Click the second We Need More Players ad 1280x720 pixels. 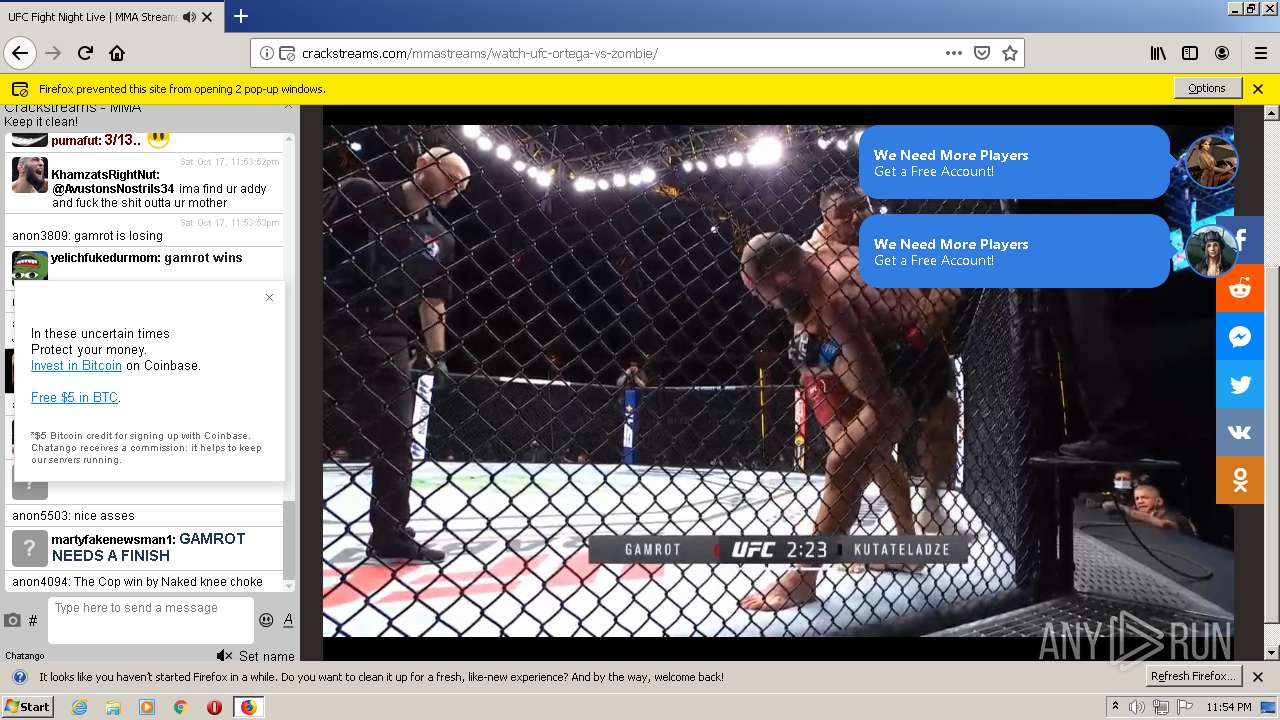(x=1014, y=251)
